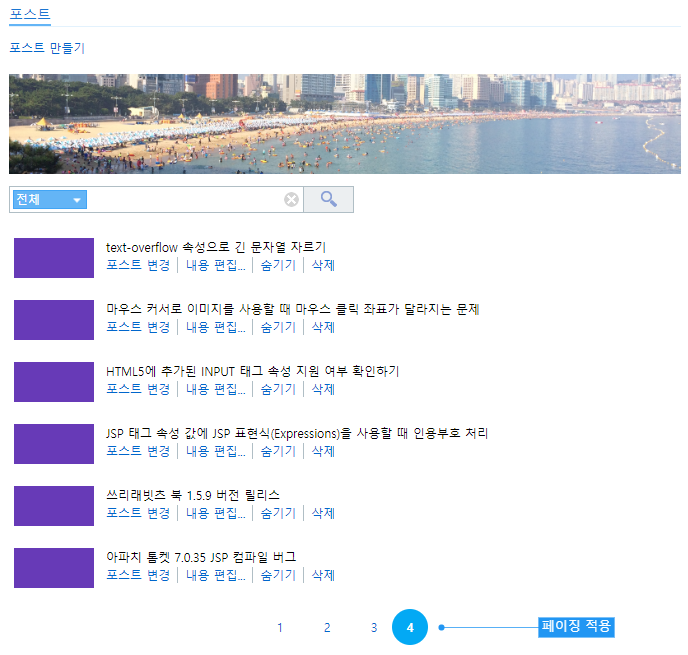
Task: Click the beach banner image
Action: click(345, 124)
